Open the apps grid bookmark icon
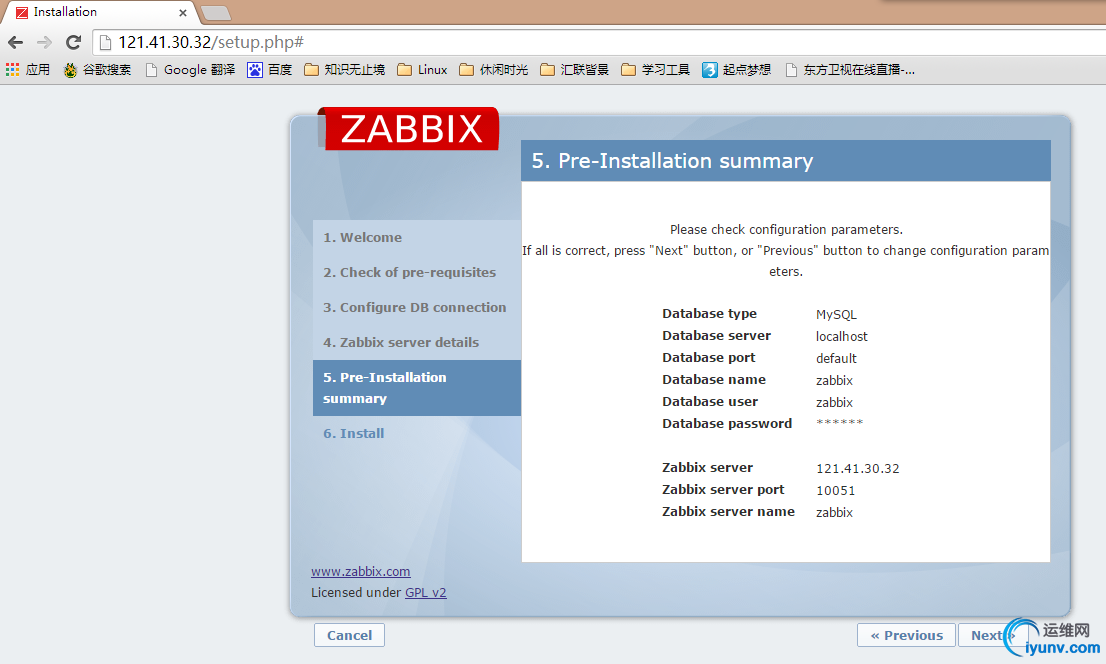 [x=13, y=69]
